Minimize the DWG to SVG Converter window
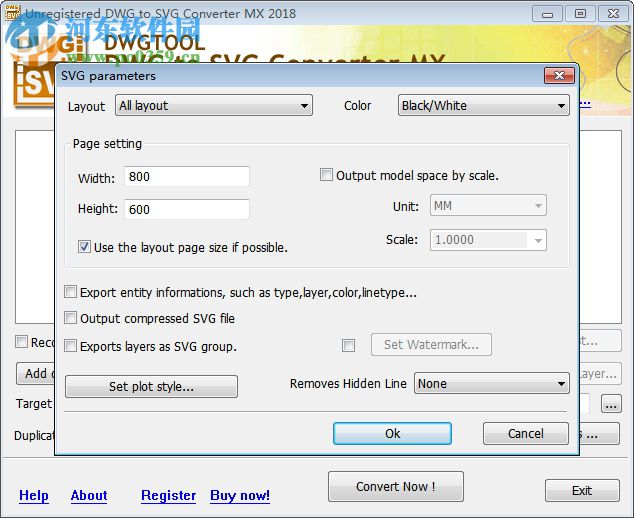634x518 pixels. tap(547, 14)
